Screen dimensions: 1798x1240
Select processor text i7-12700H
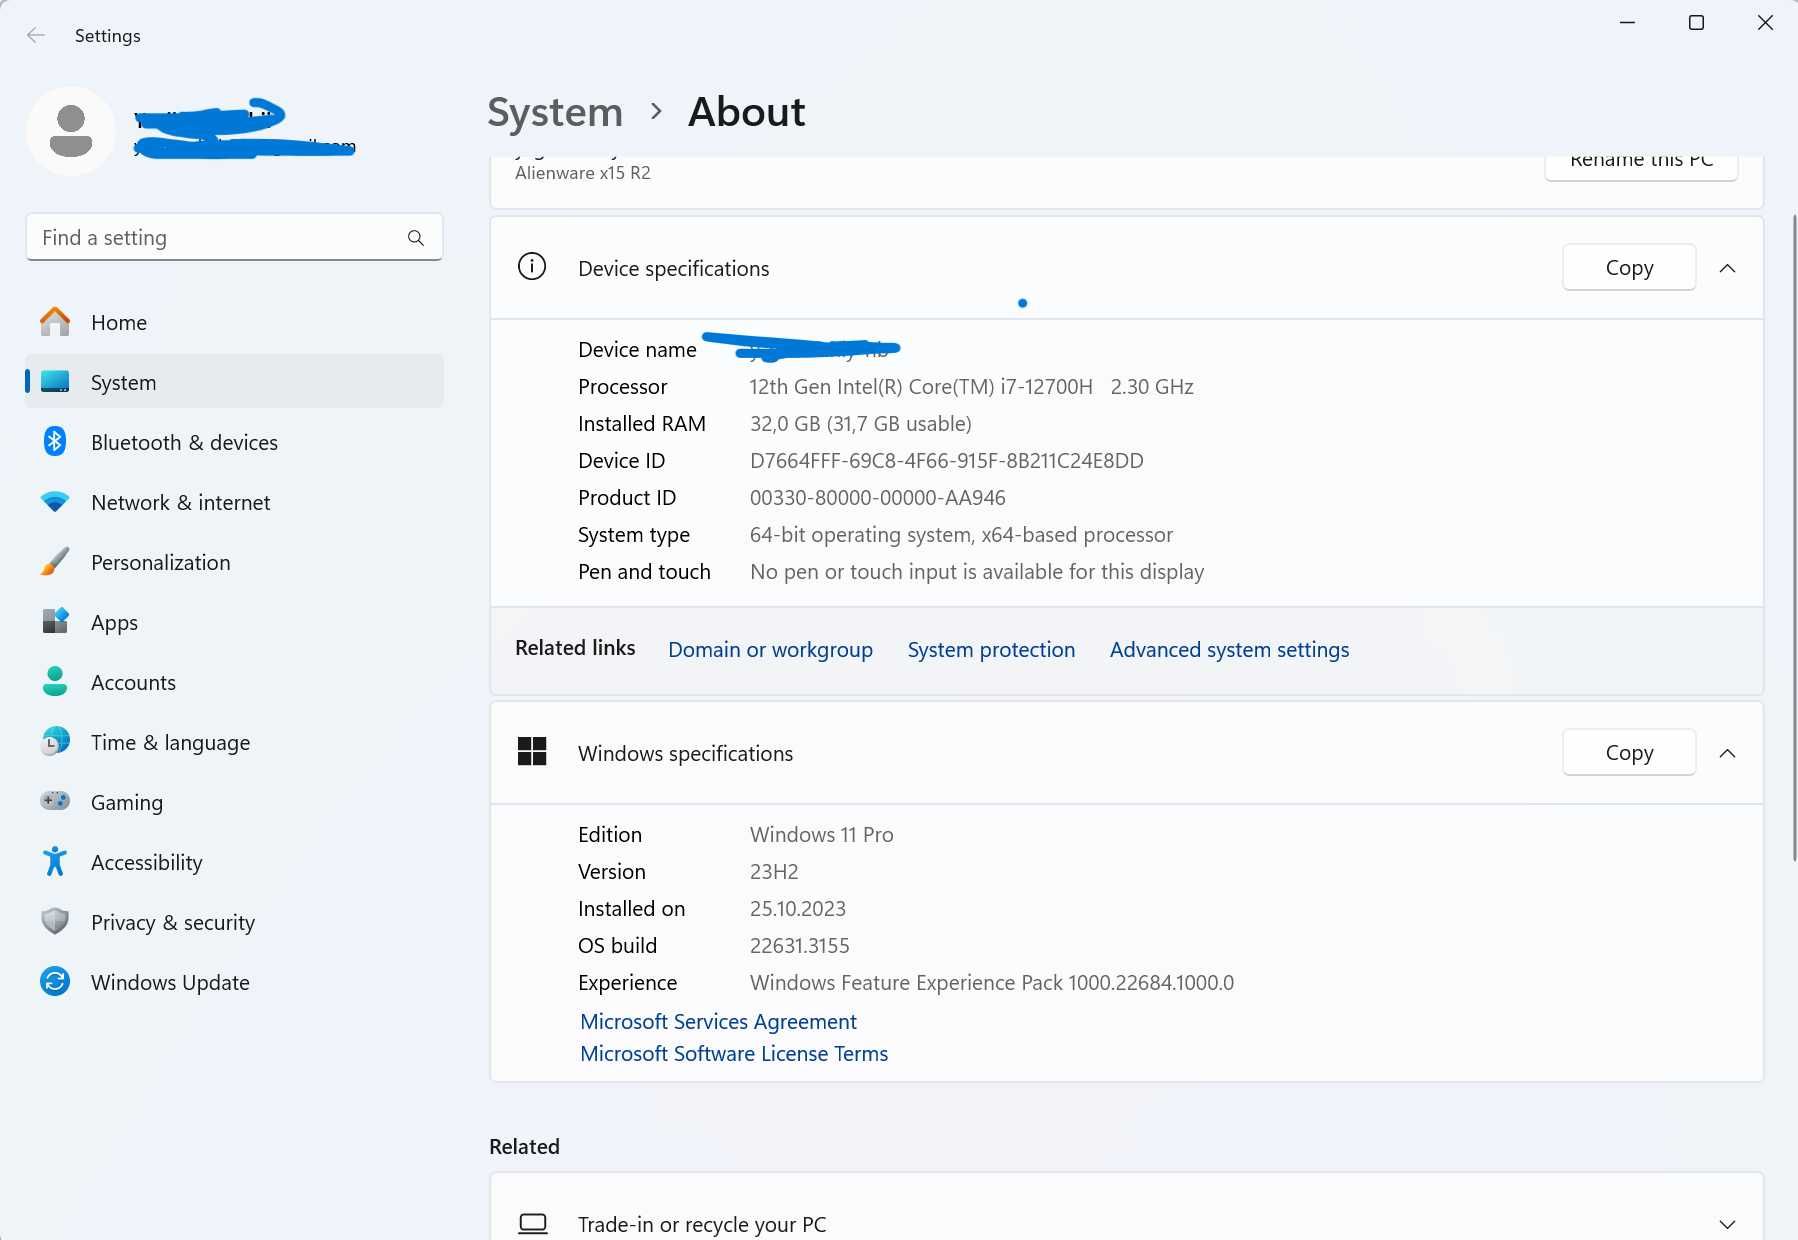1046,386
